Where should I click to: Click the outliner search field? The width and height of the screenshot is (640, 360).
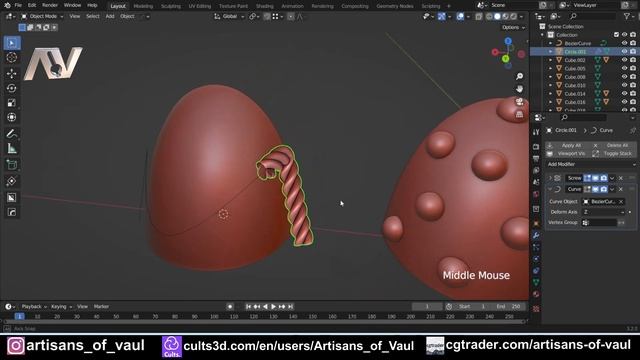click(593, 16)
